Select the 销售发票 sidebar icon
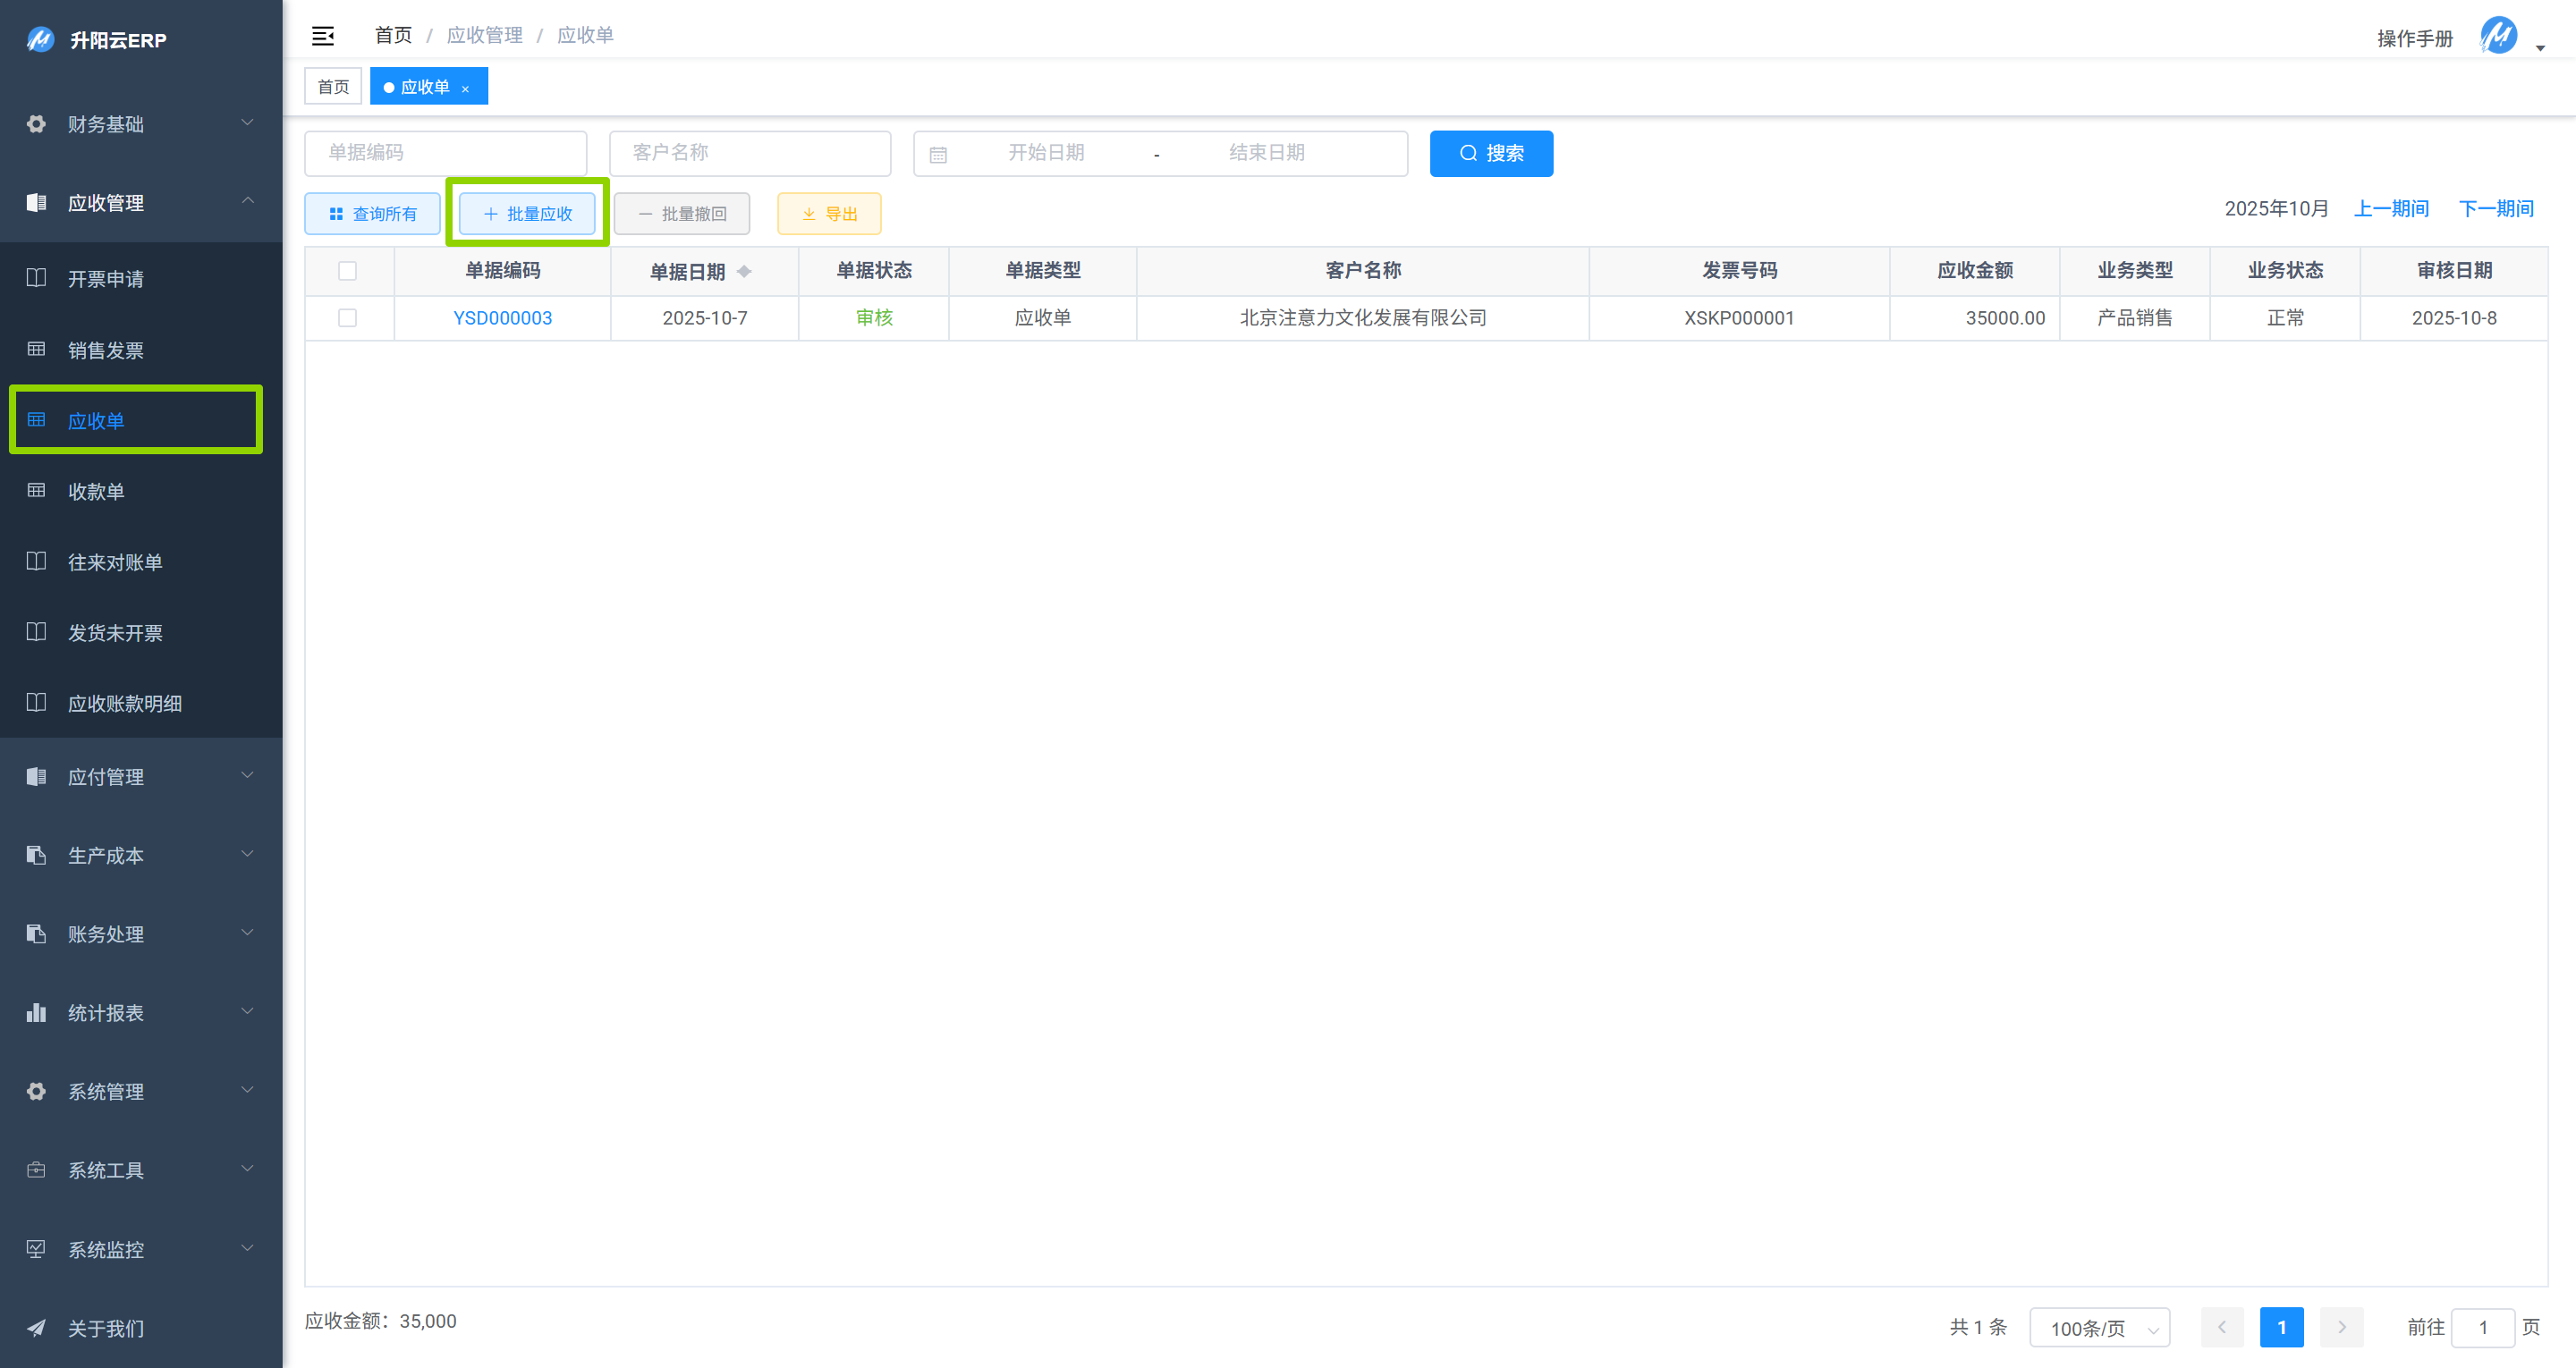 pos(36,349)
